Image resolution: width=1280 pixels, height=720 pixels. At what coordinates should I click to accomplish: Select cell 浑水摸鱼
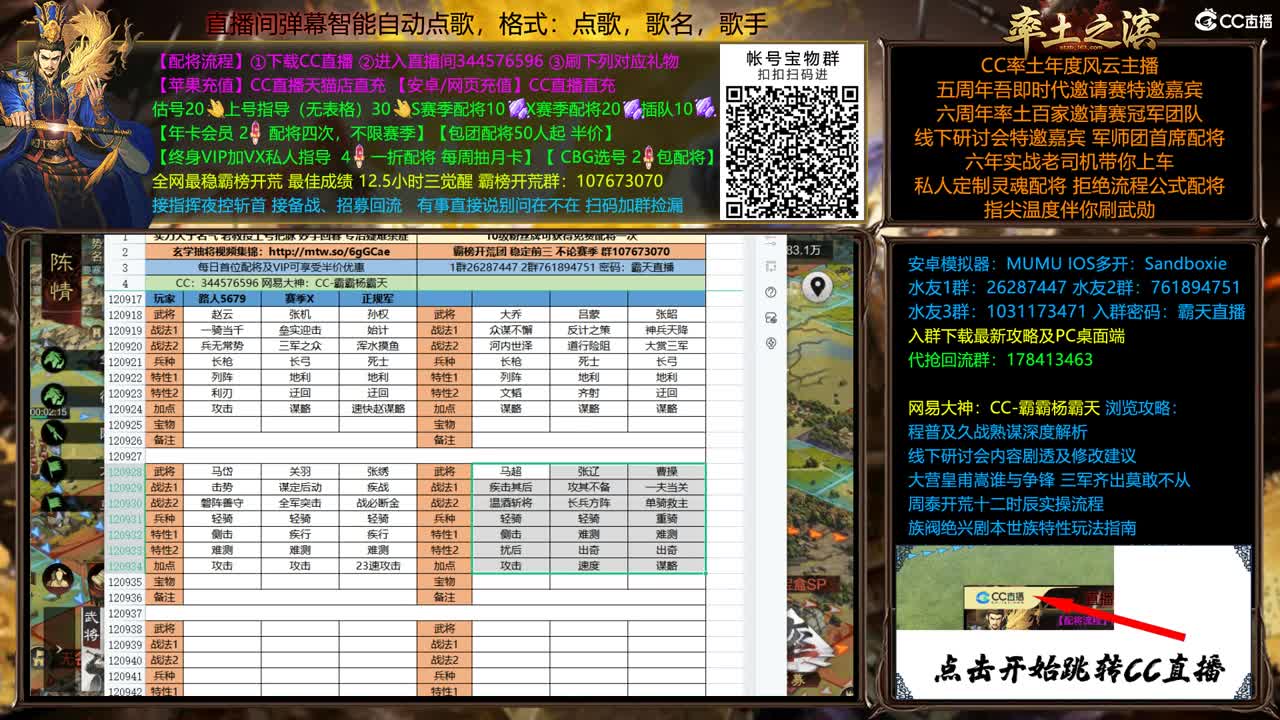[x=377, y=346]
